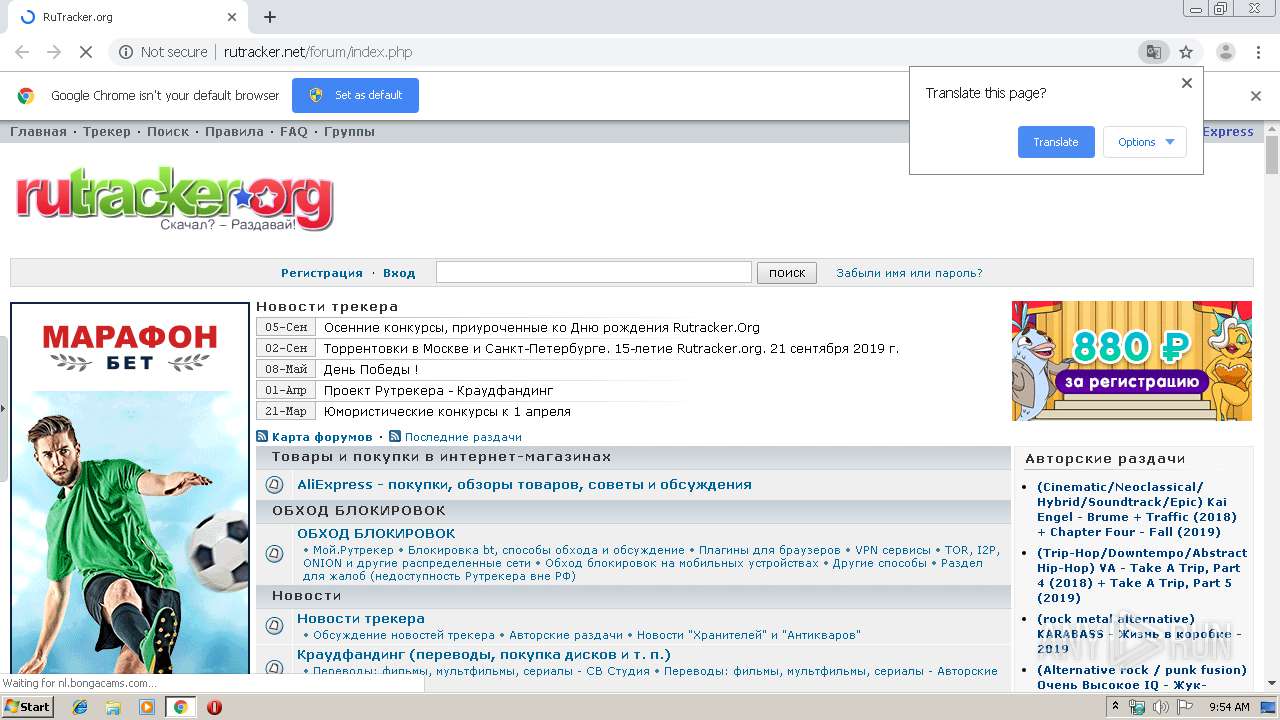The width and height of the screenshot is (1280, 720).
Task: Open Правила menu link
Action: pos(234,131)
